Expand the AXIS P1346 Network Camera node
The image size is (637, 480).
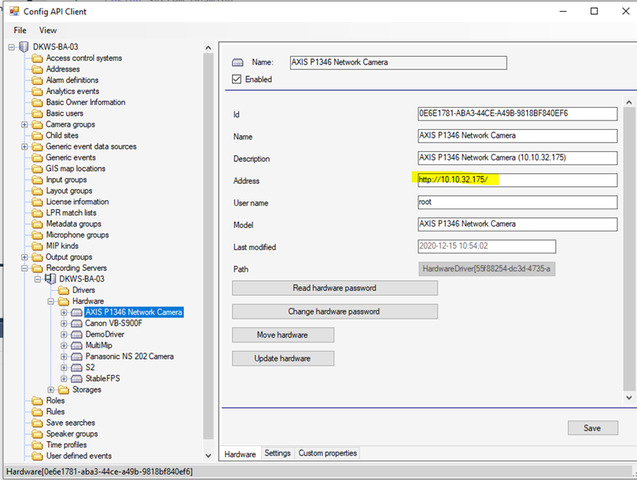(x=64, y=312)
